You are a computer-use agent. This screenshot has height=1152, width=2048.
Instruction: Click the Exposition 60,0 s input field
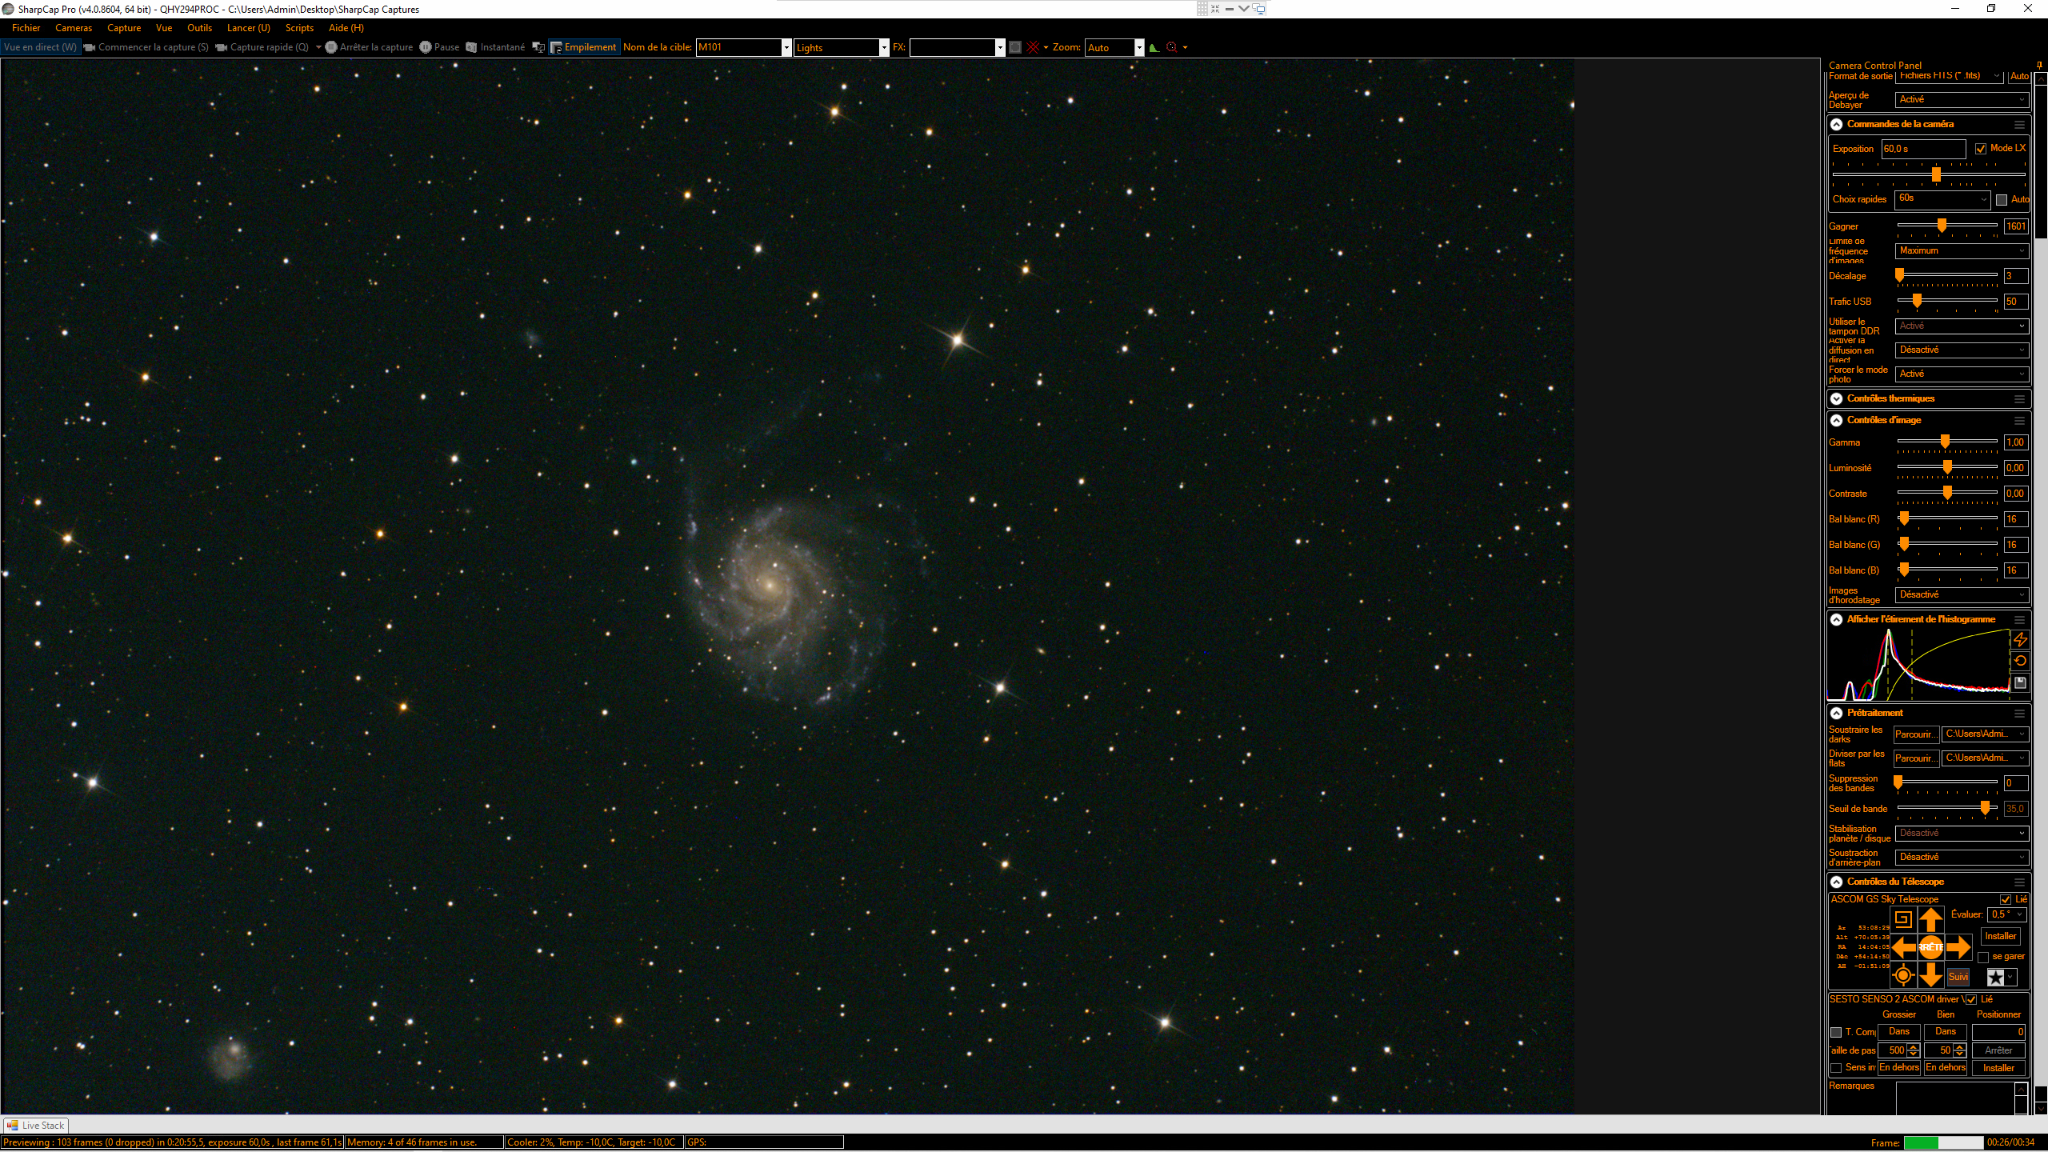[x=1923, y=149]
